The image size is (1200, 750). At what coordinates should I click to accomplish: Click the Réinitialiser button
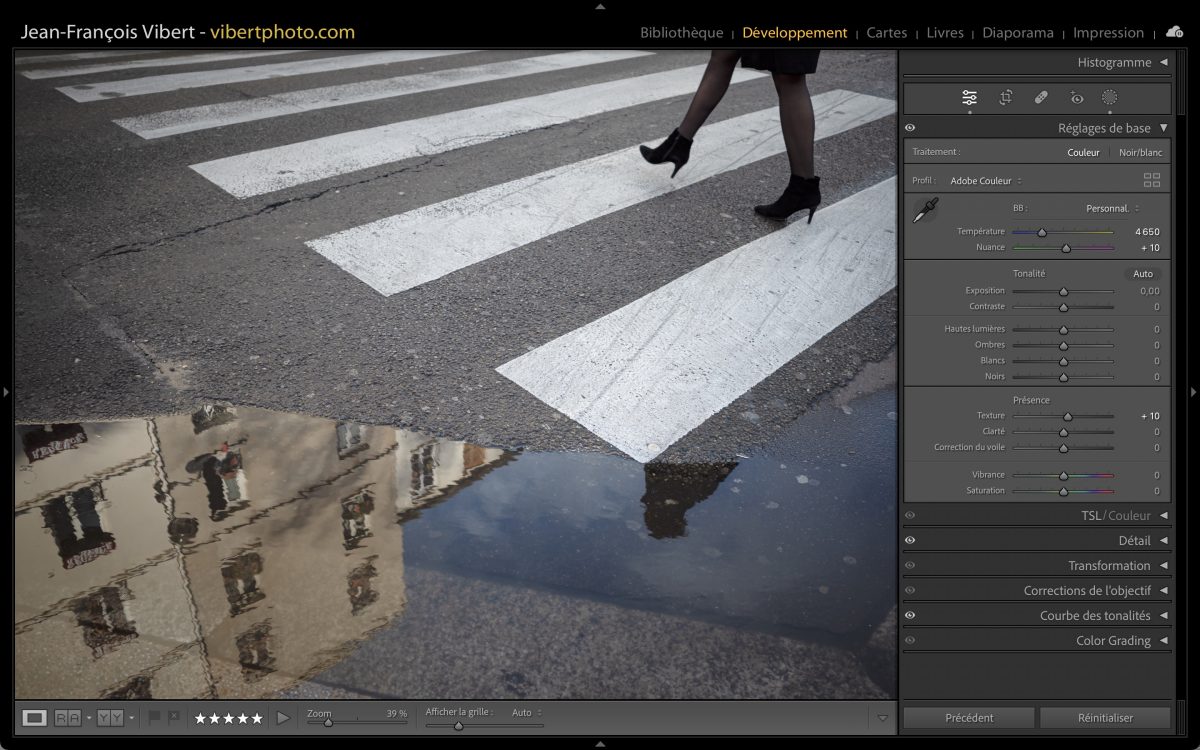pos(1105,718)
